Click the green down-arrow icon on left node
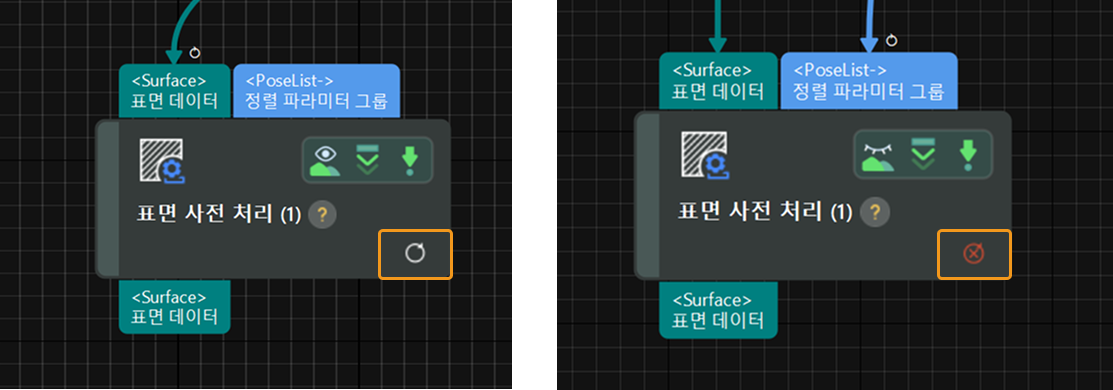Screen dimensions: 1113x390 (x=410, y=161)
